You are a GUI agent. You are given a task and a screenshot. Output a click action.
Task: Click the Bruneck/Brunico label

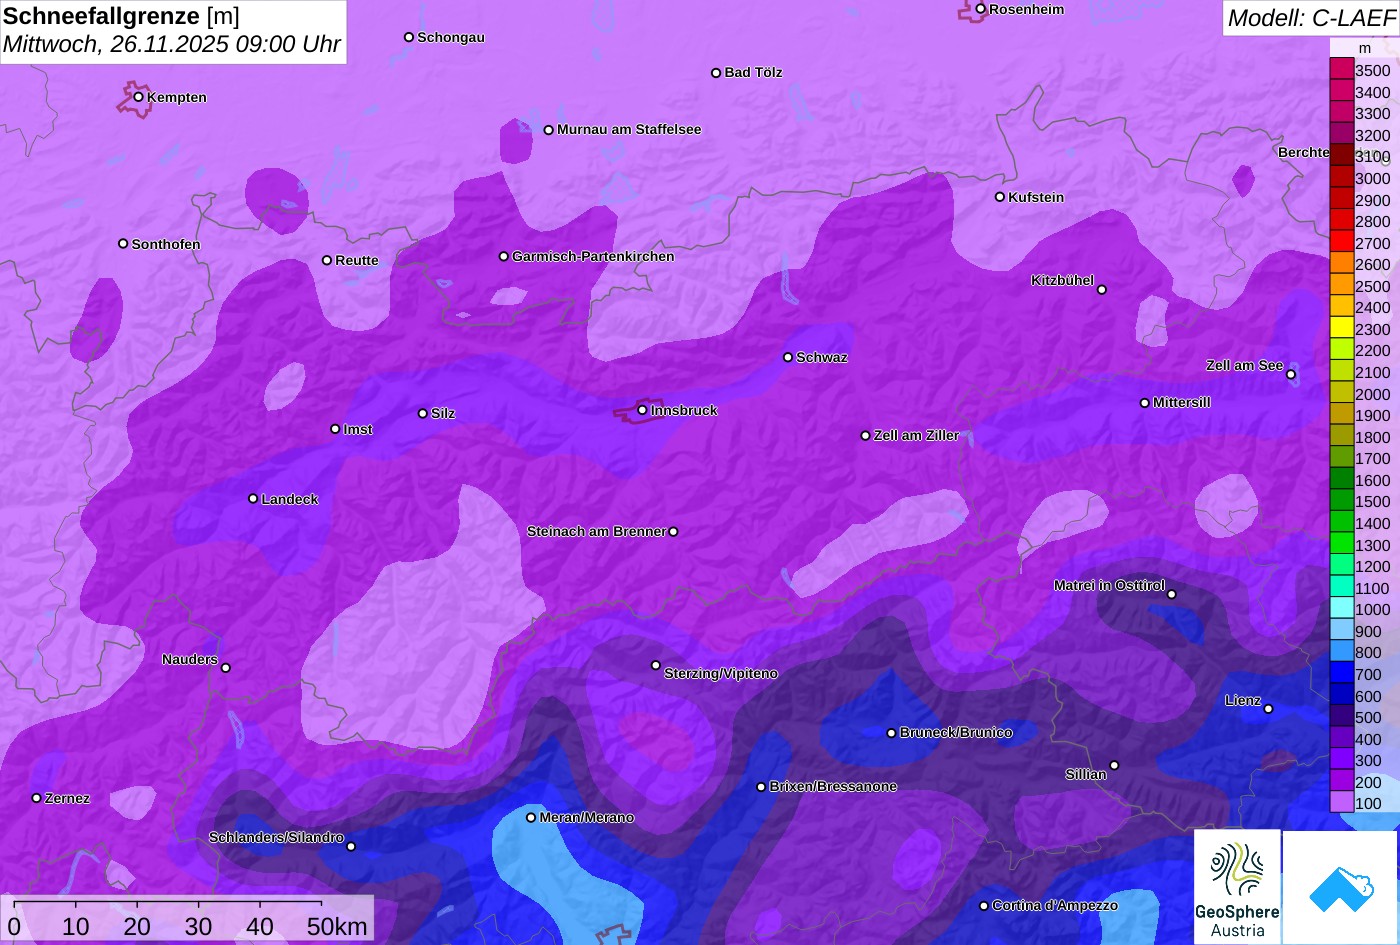click(x=956, y=732)
